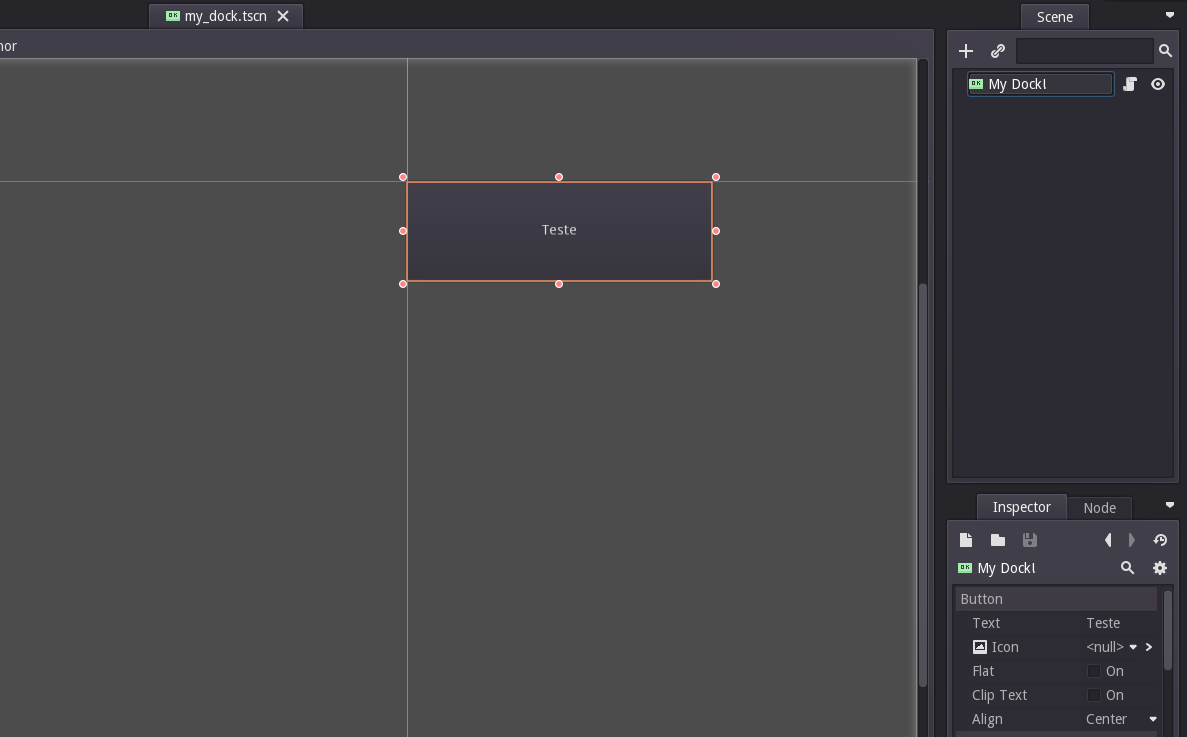Viewport: 1187px width, 737px height.
Task: Load resource with the folder icon
Action: click(998, 540)
